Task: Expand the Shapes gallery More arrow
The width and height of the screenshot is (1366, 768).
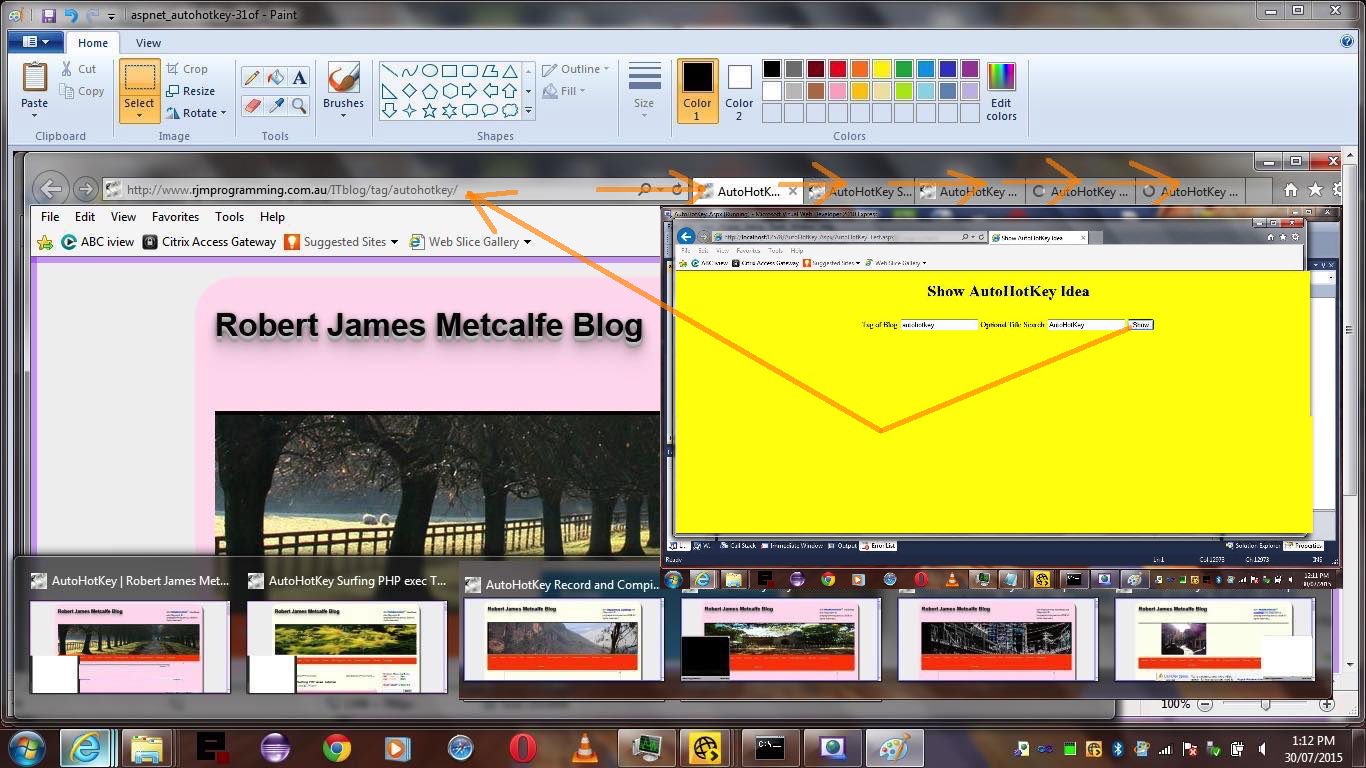Action: click(528, 111)
